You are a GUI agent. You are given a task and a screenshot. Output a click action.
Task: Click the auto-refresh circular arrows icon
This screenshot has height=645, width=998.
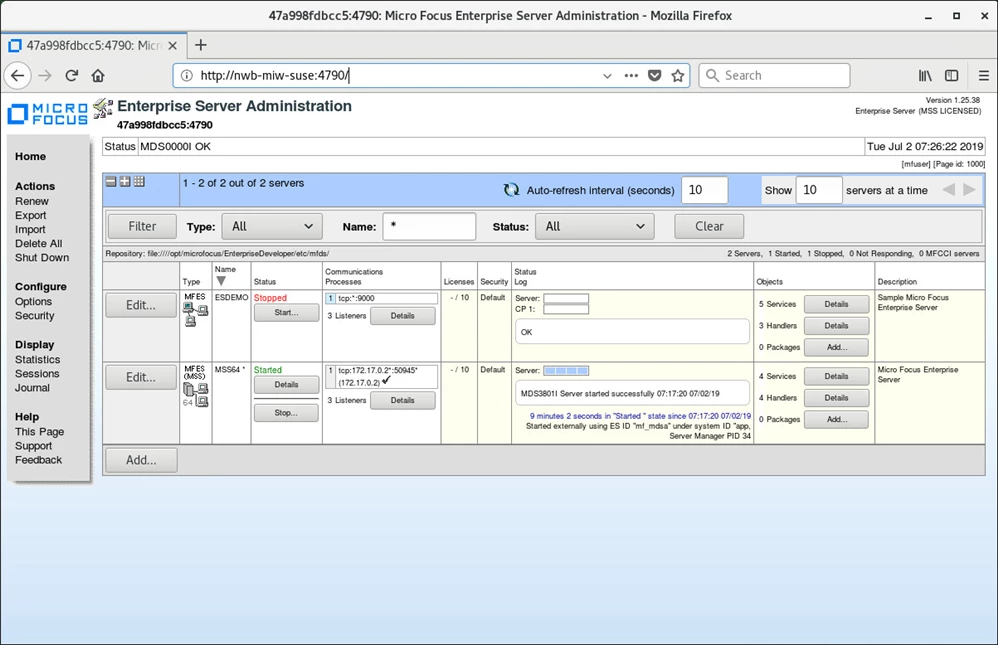511,190
